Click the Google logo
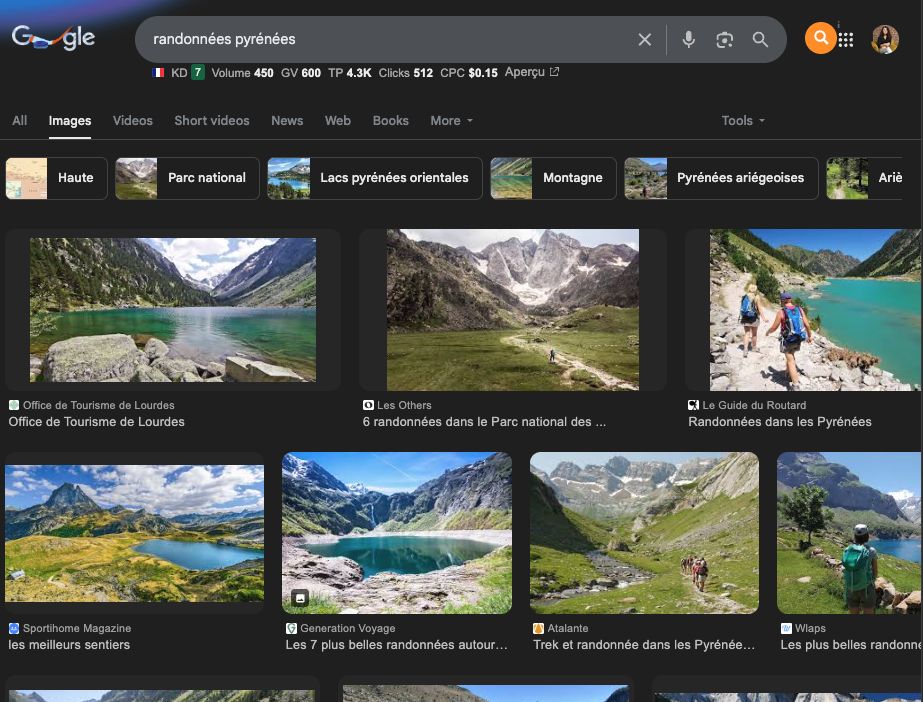The image size is (923, 702). click(x=53, y=38)
